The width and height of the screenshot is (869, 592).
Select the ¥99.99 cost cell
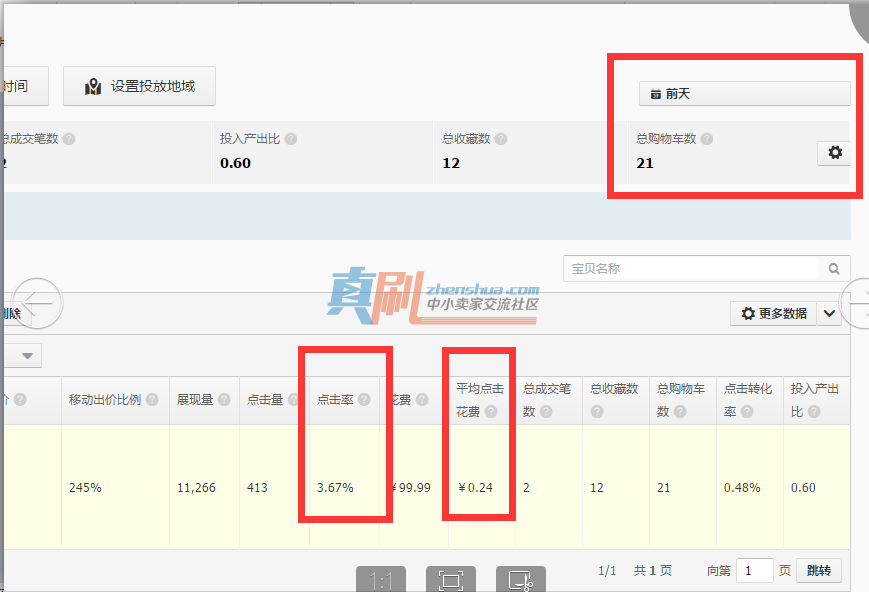point(411,488)
